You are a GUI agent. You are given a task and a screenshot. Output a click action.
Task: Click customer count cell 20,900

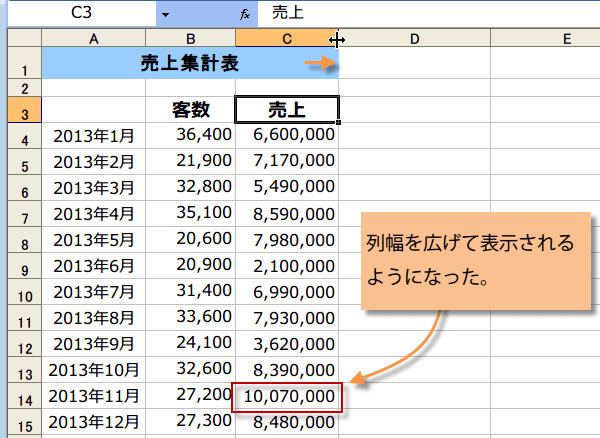pos(191,266)
